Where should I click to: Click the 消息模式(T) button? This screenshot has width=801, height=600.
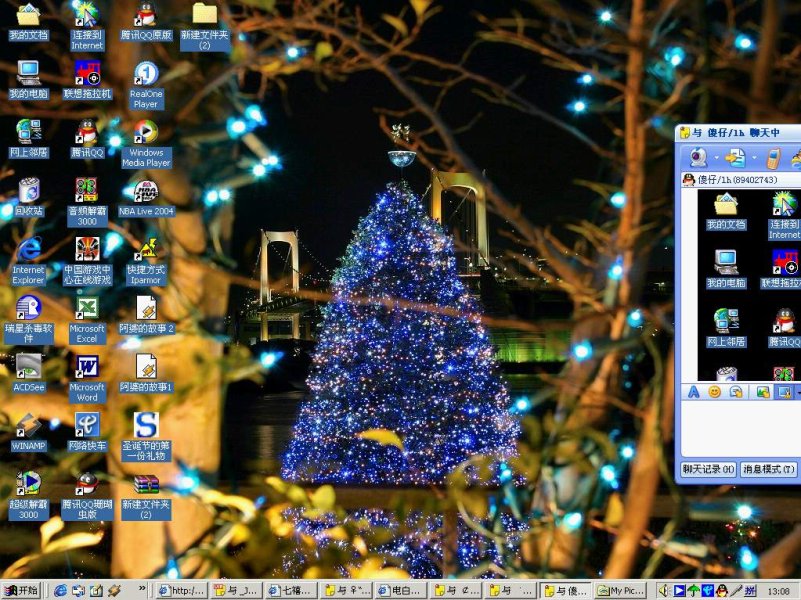pyautogui.click(x=768, y=469)
